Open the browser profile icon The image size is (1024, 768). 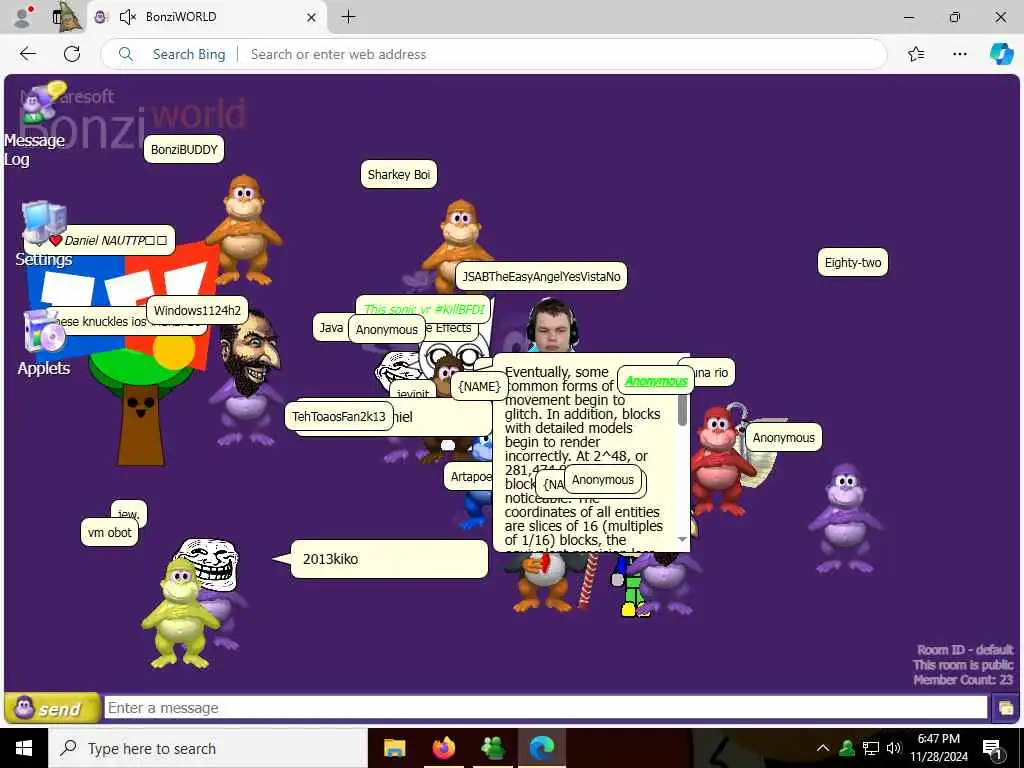[x=24, y=17]
